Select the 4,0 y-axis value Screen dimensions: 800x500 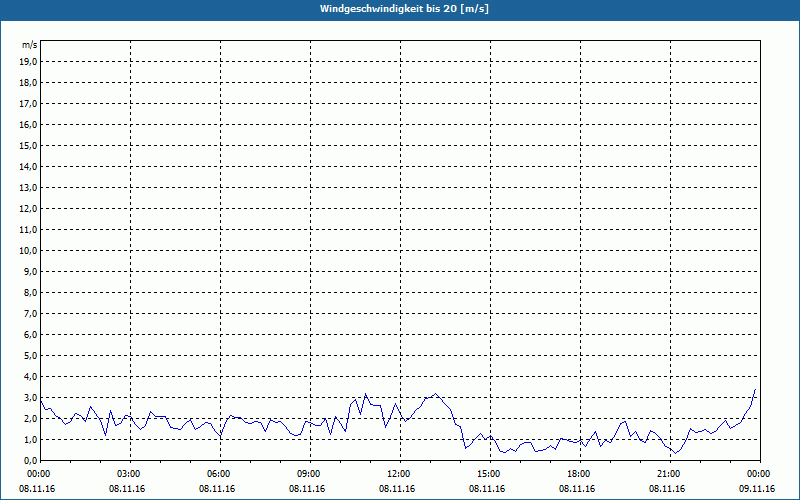click(x=30, y=377)
